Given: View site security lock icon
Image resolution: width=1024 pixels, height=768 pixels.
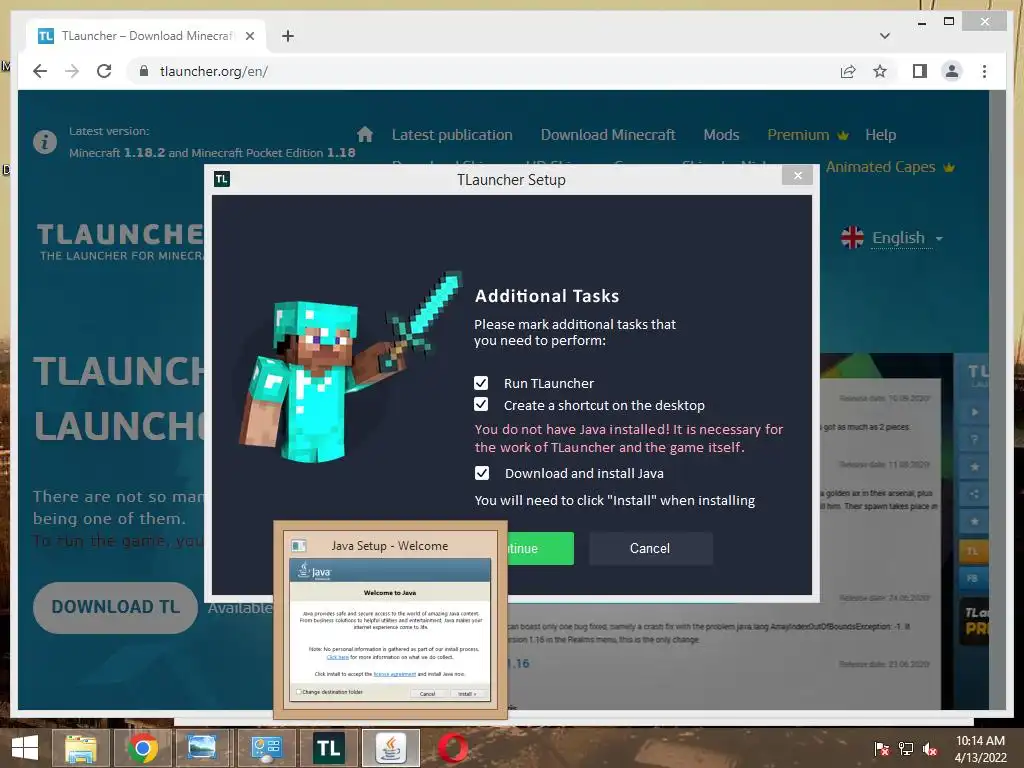Looking at the screenshot, I should click(x=144, y=71).
